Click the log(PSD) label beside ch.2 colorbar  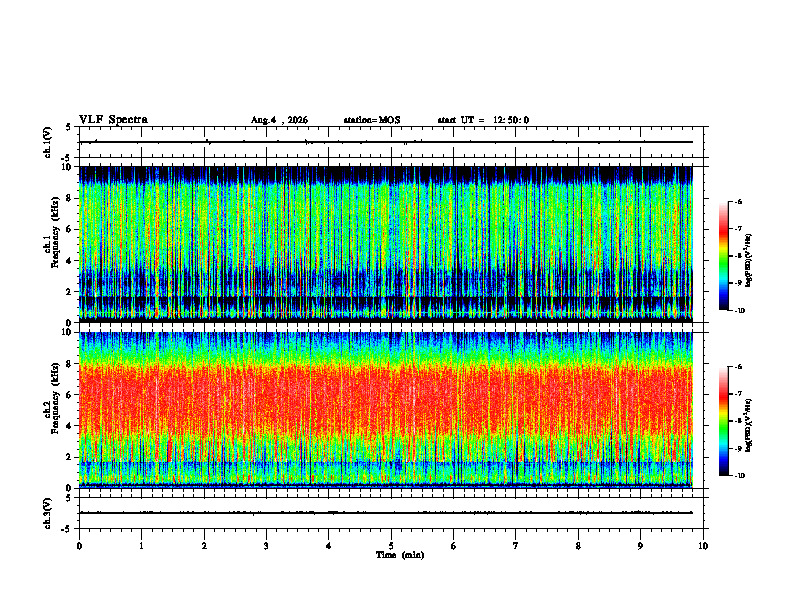(x=749, y=426)
